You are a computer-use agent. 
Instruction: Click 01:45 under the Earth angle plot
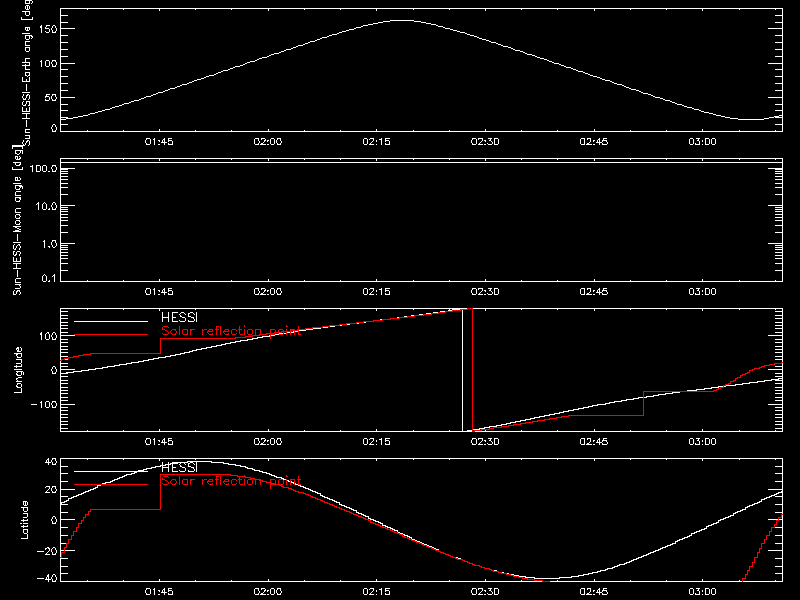coord(159,141)
